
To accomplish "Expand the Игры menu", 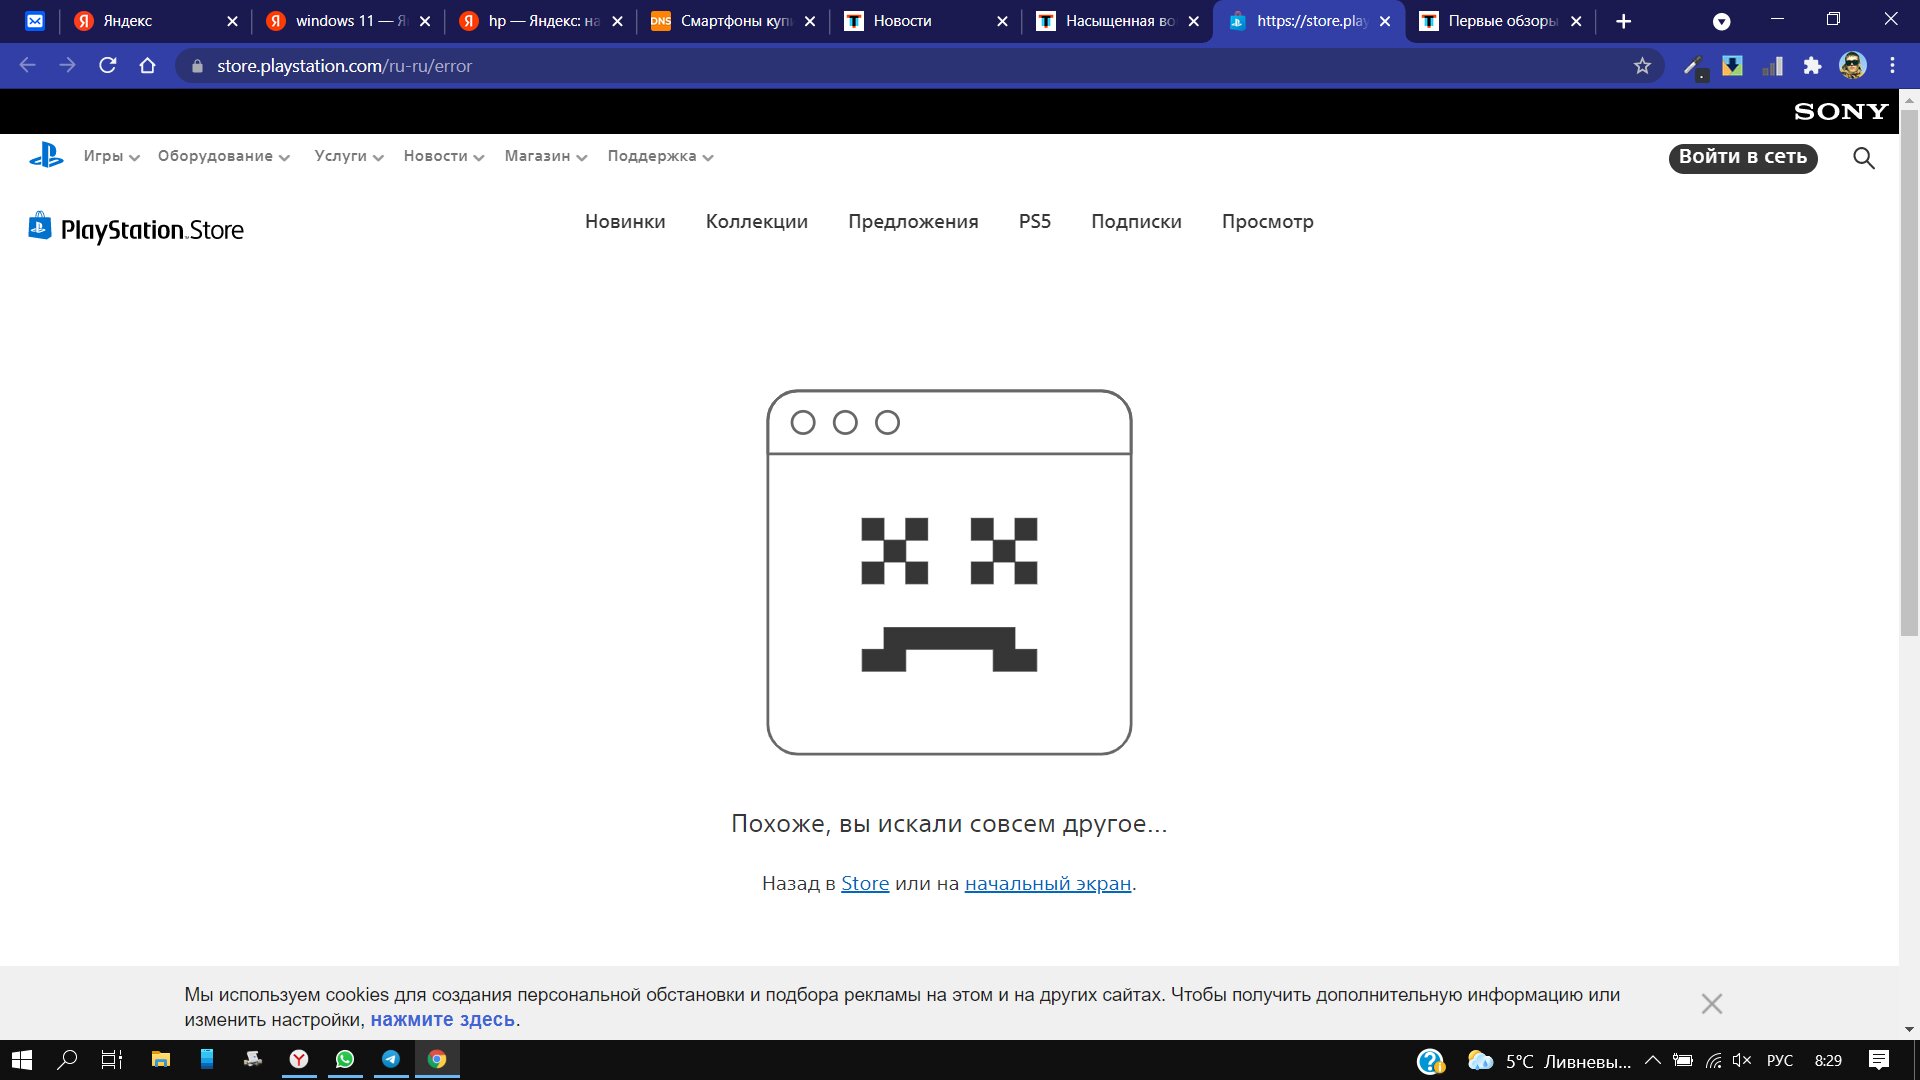I will [111, 156].
